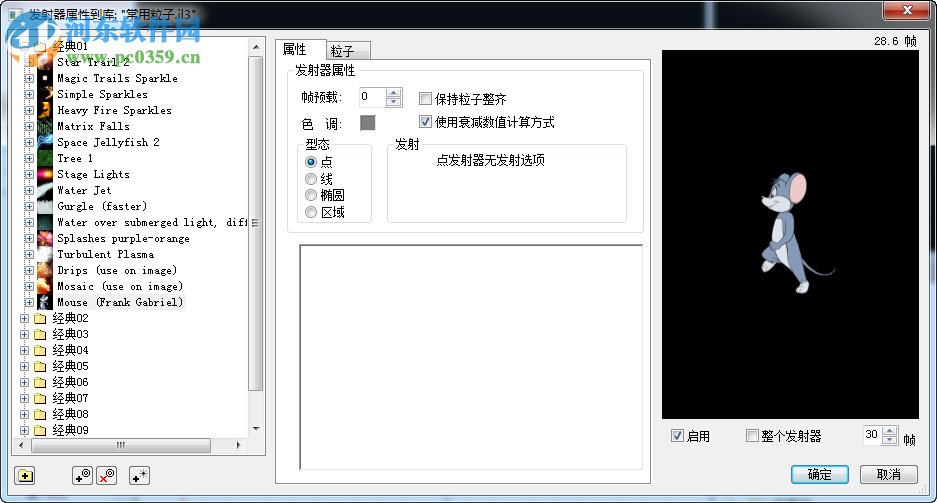Viewport: 937px width, 503px height.
Task: Click the Water Jet thumbnail icon
Action: 45,191
